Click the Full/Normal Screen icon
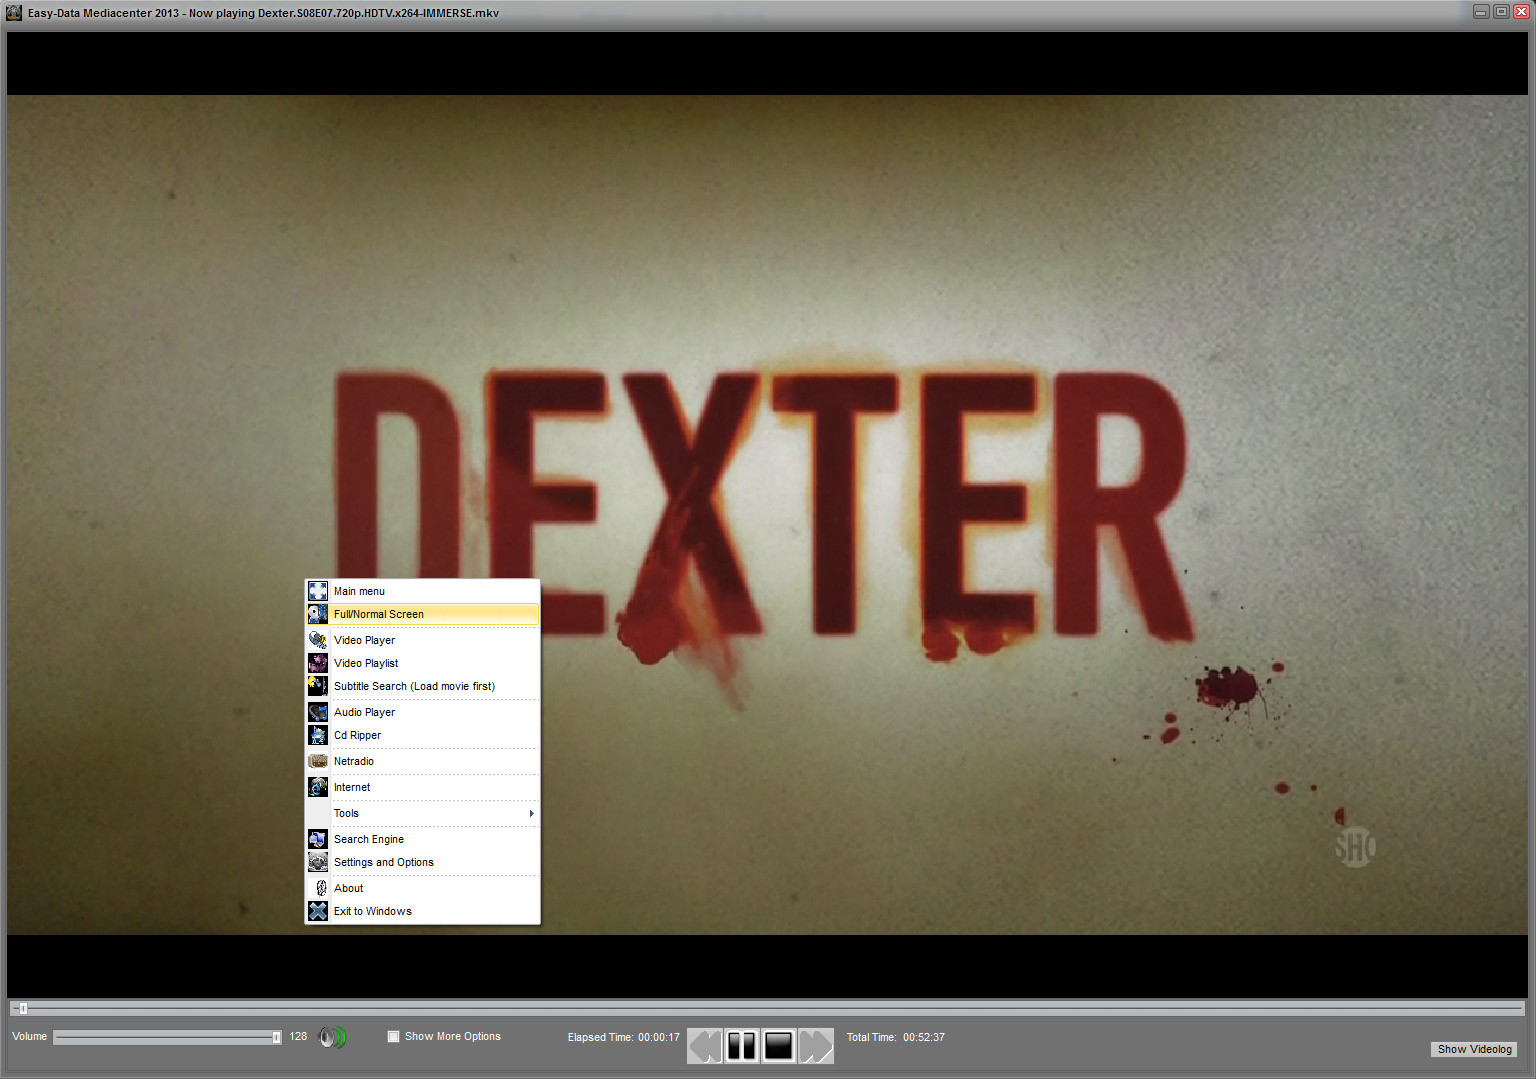This screenshot has height=1079, width=1536. (x=318, y=614)
